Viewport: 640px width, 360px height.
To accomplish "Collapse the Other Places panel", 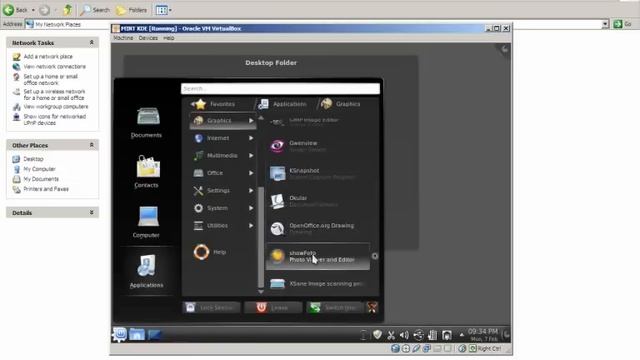I will tap(91, 145).
